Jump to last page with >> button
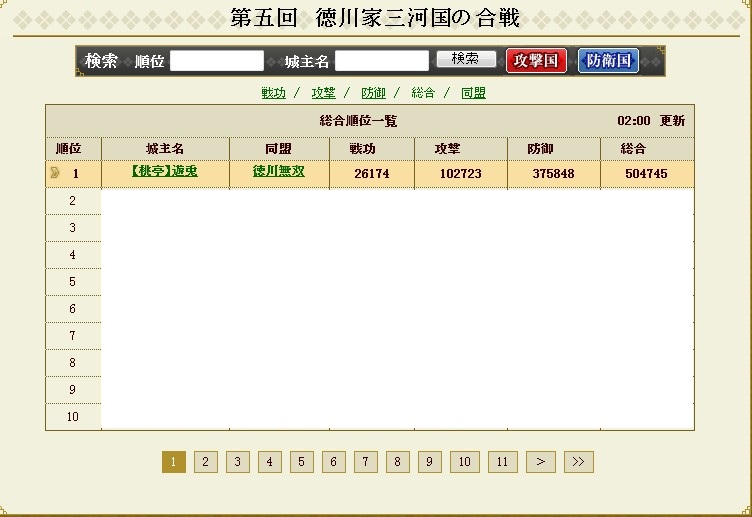Image resolution: width=752 pixels, height=517 pixels. click(x=578, y=462)
